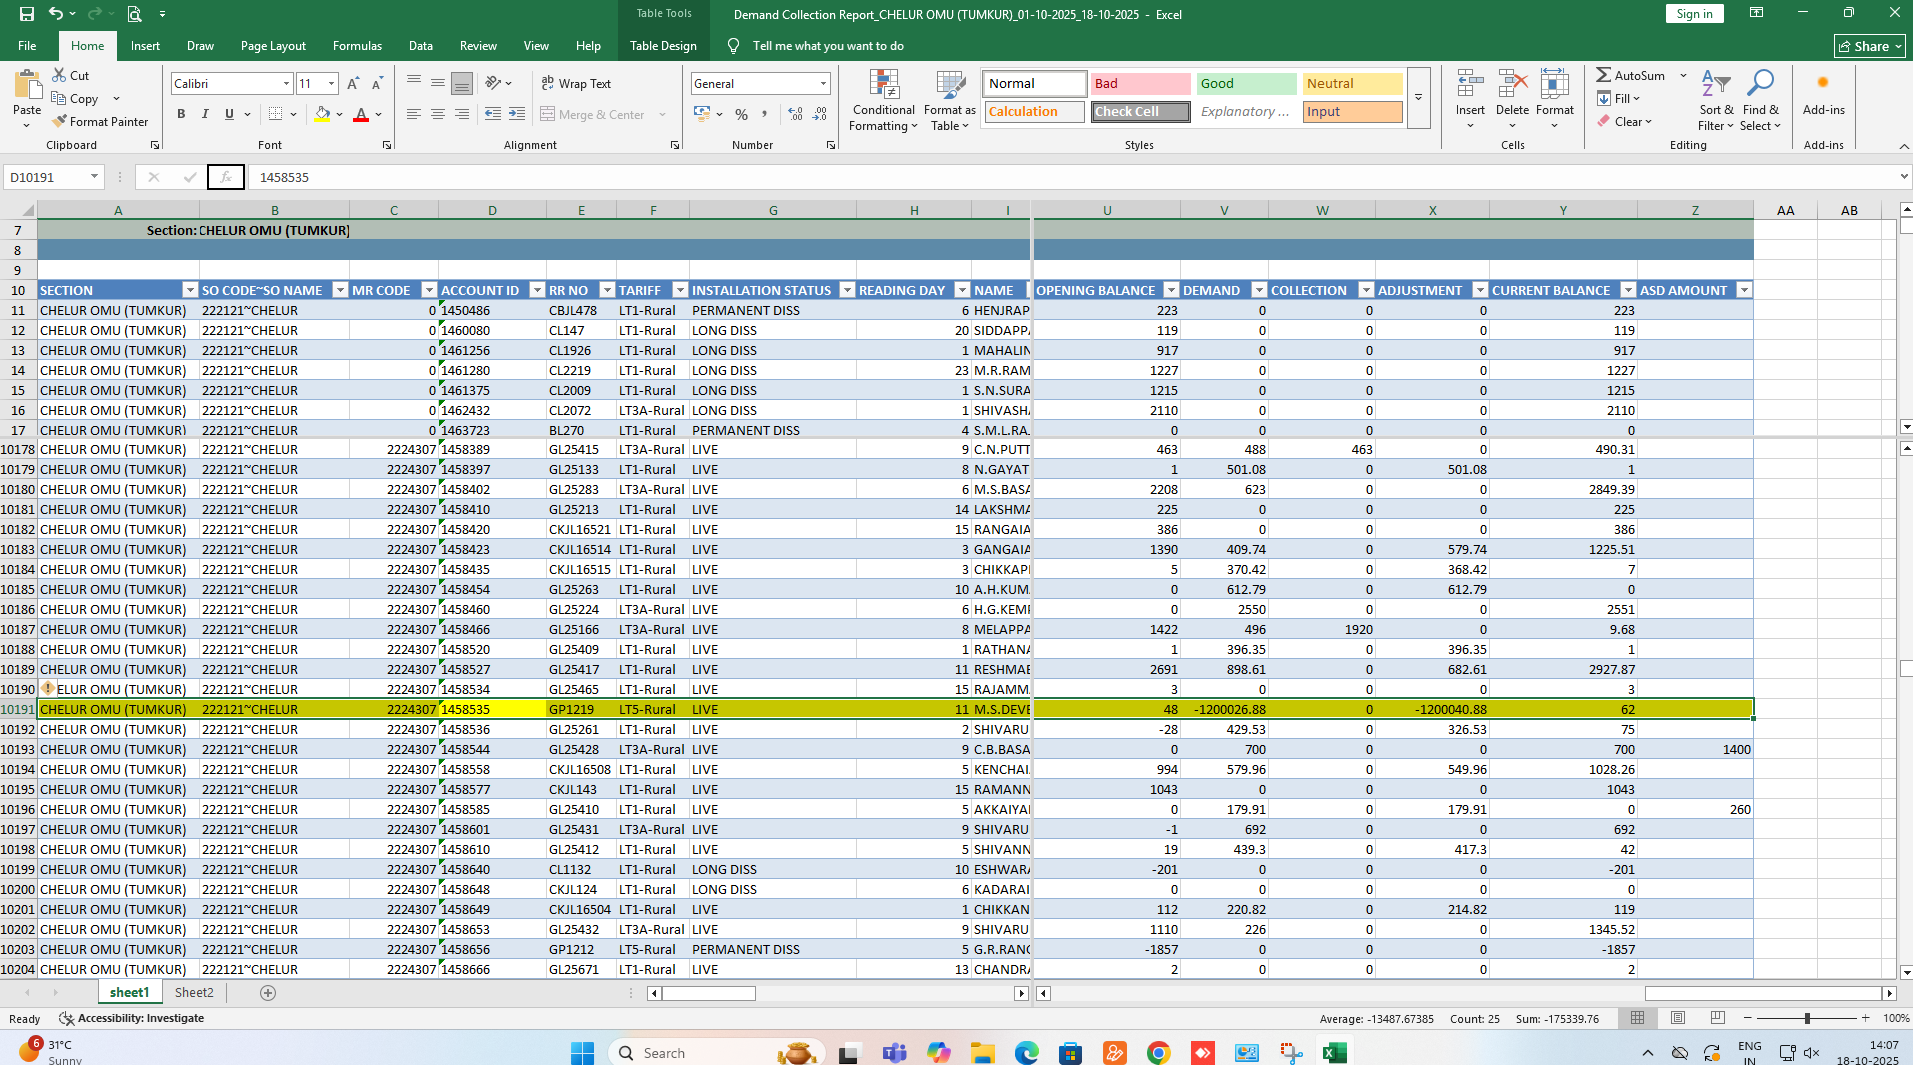
Task: Open Find & Select tool
Action: pyautogui.click(x=1760, y=101)
